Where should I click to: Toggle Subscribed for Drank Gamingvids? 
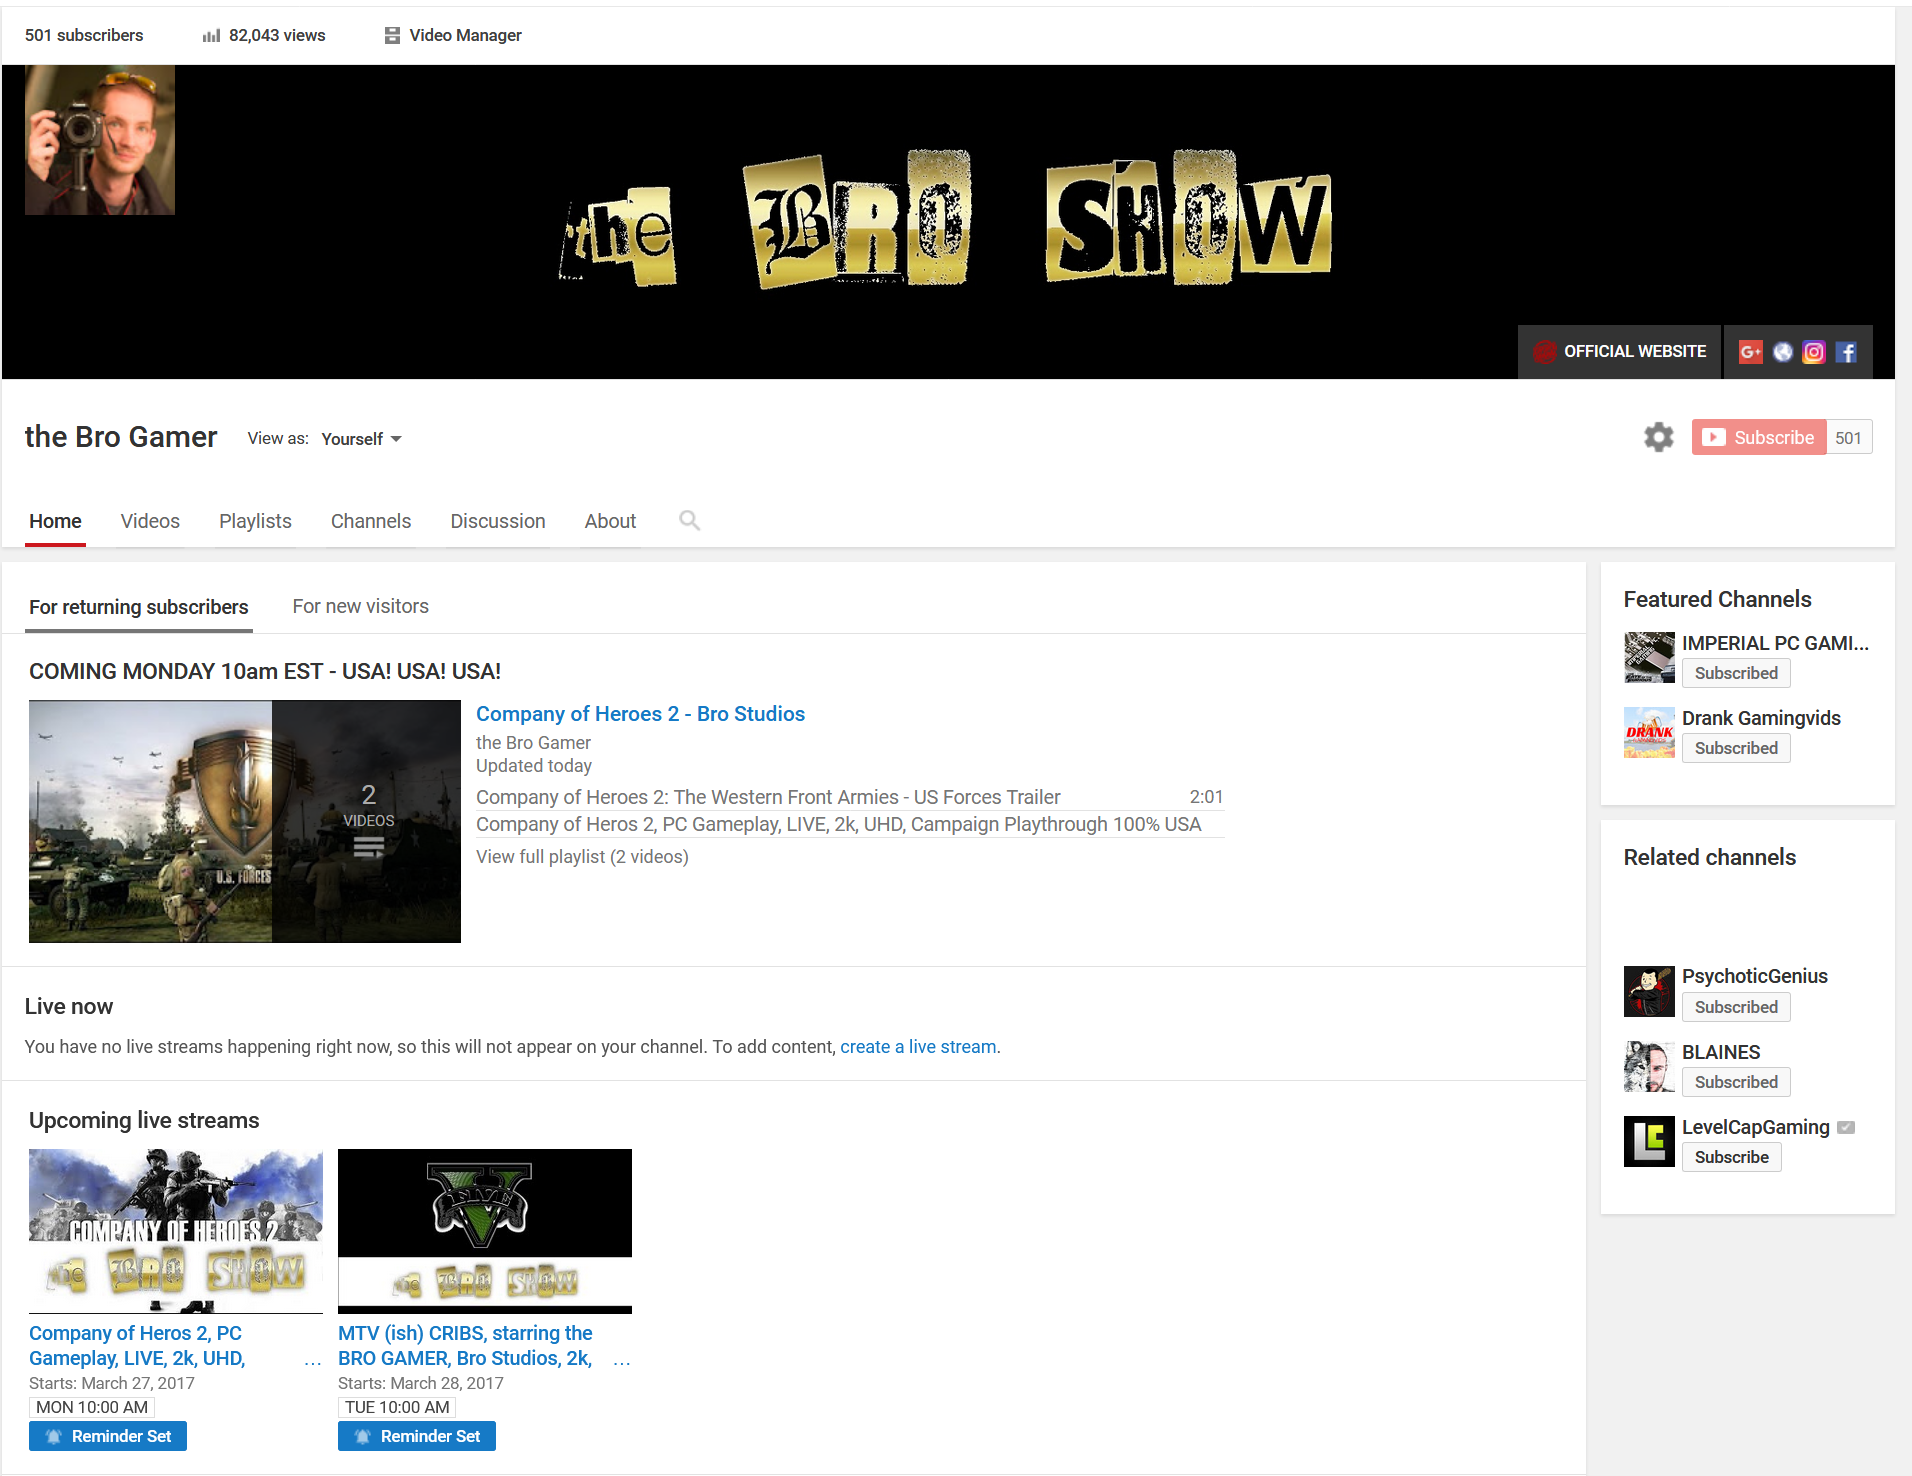[x=1736, y=748]
